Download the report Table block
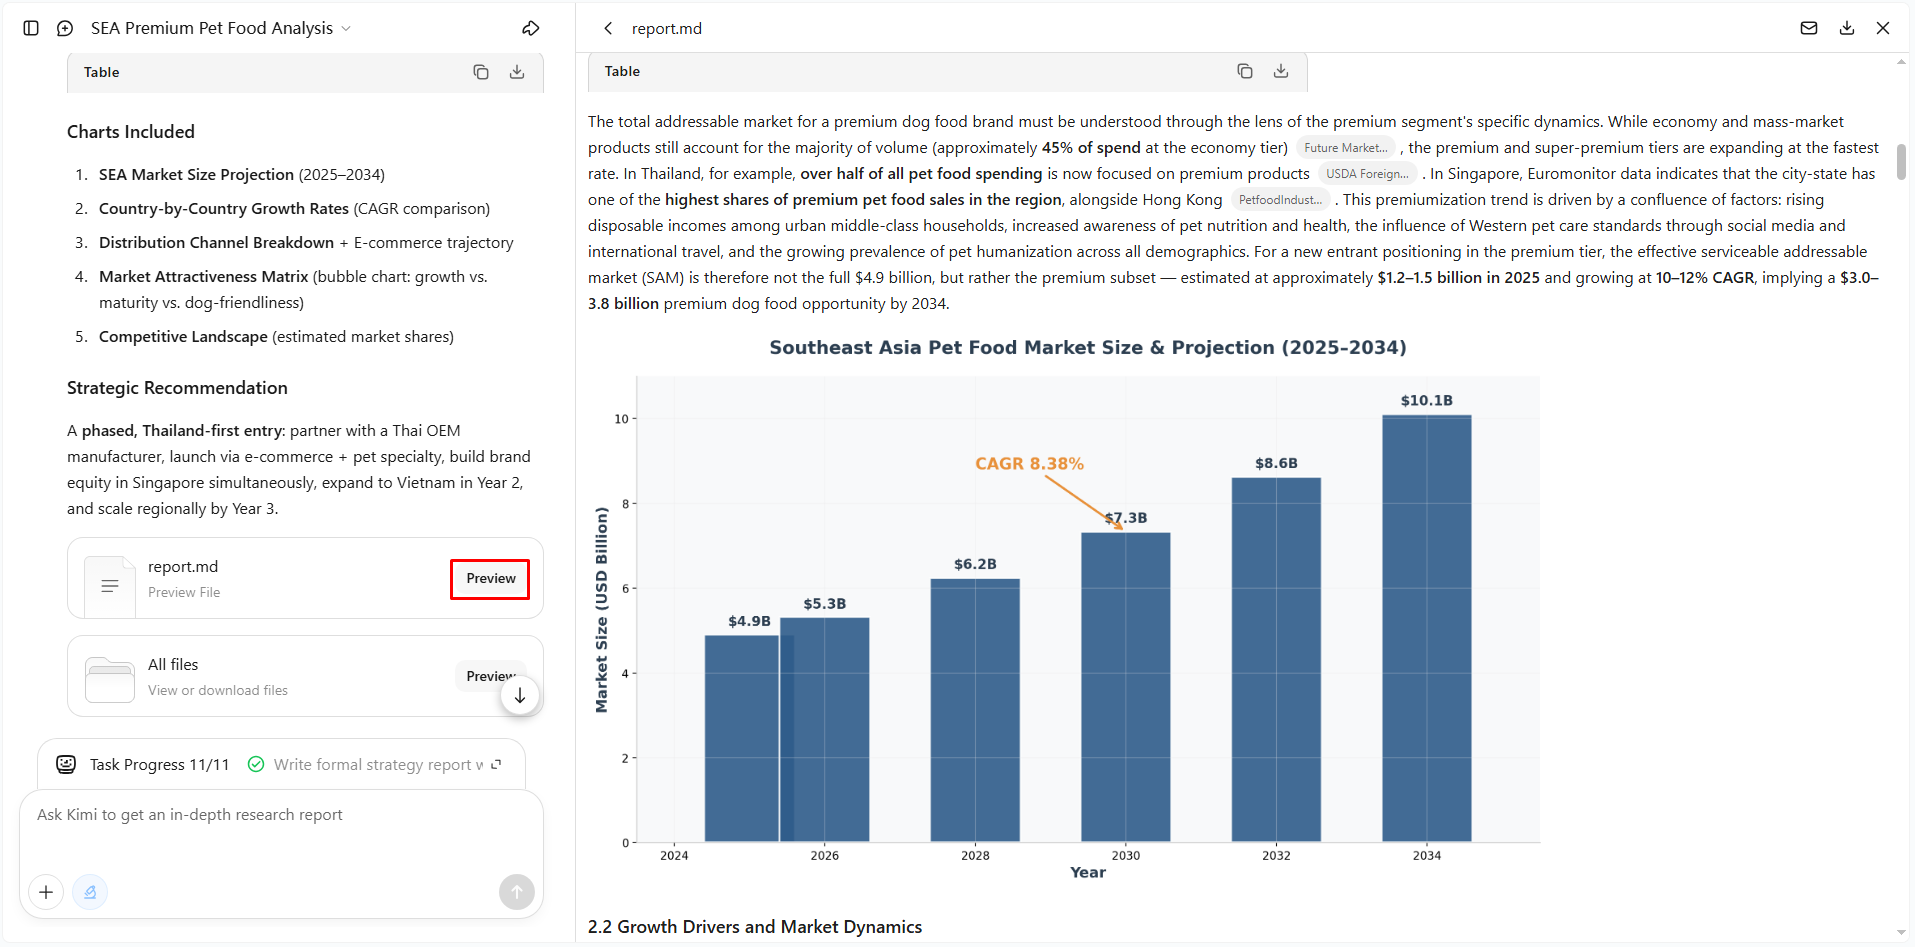The image size is (1915, 947). coord(1281,71)
